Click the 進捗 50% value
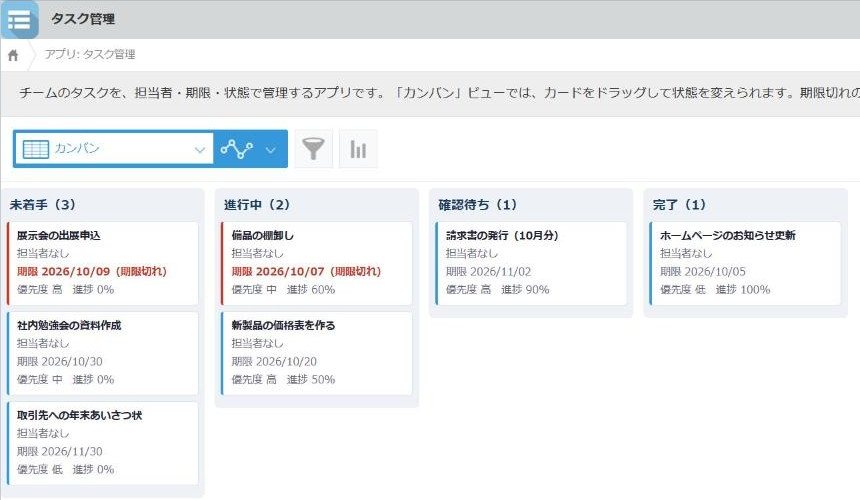Viewport: 860px width, 500px height. pos(311,379)
